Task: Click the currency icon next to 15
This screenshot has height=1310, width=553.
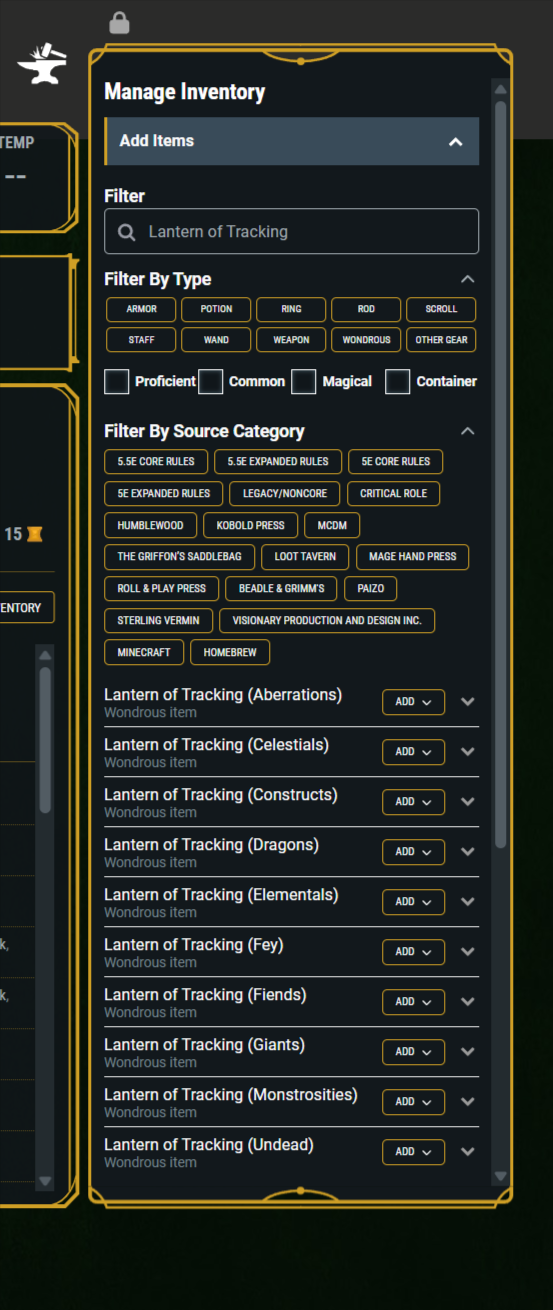Action: point(35,534)
